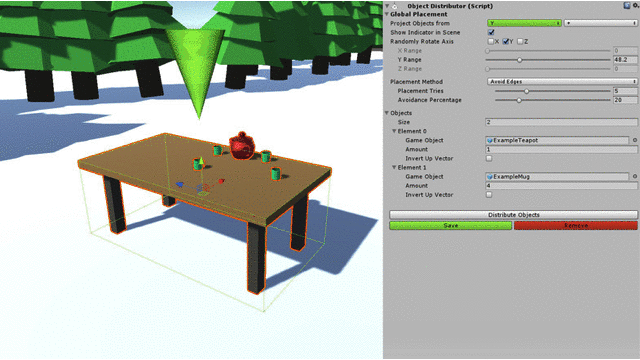Toggle Show Indicator in Scene checkbox
Image resolution: width=640 pixels, height=360 pixels.
pos(491,32)
